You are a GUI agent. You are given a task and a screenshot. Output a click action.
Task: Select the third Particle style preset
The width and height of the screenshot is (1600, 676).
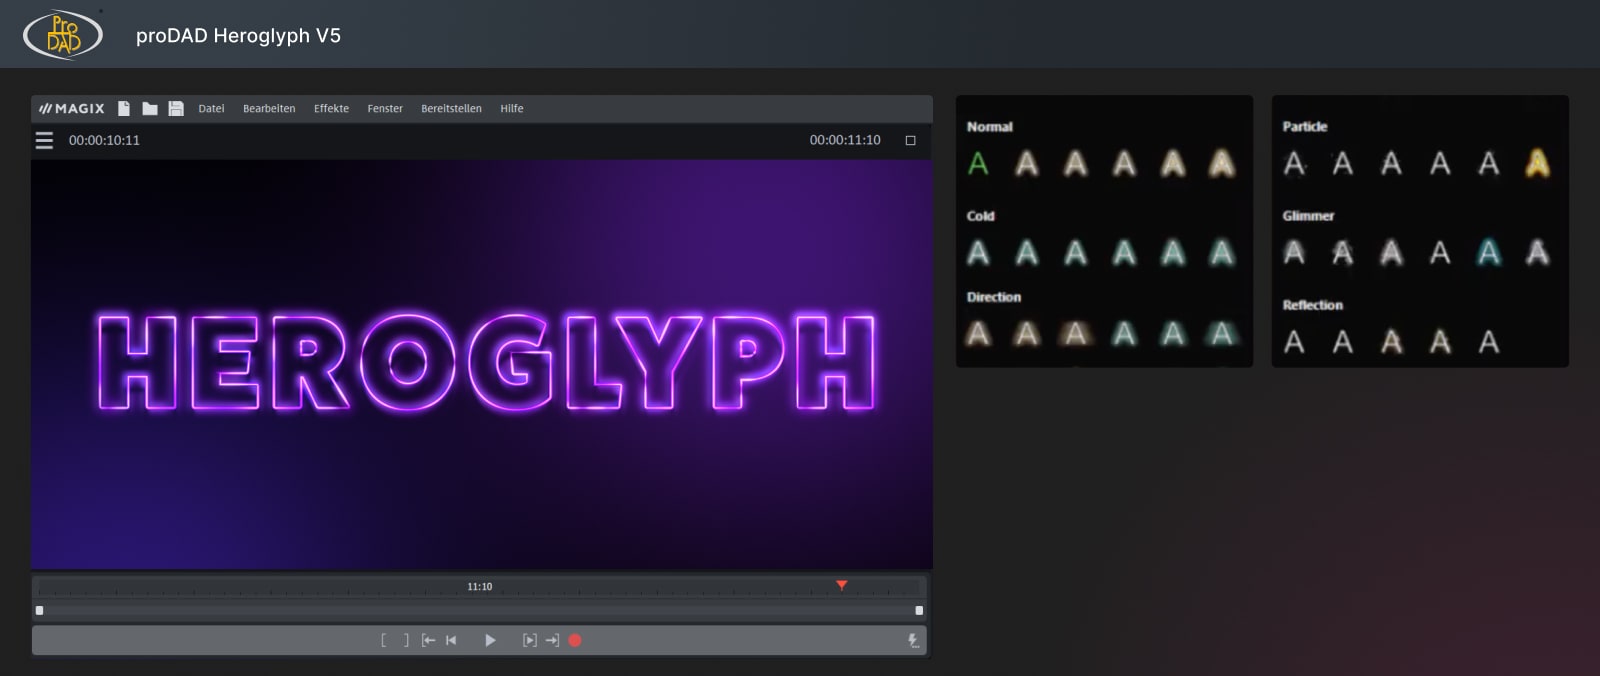pyautogui.click(x=1391, y=163)
